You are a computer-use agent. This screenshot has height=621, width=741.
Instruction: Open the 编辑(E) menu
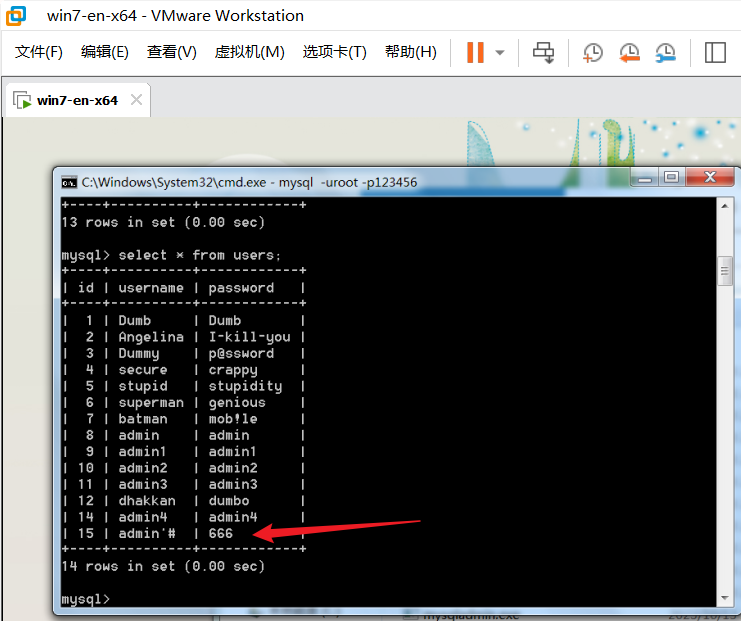coord(104,52)
